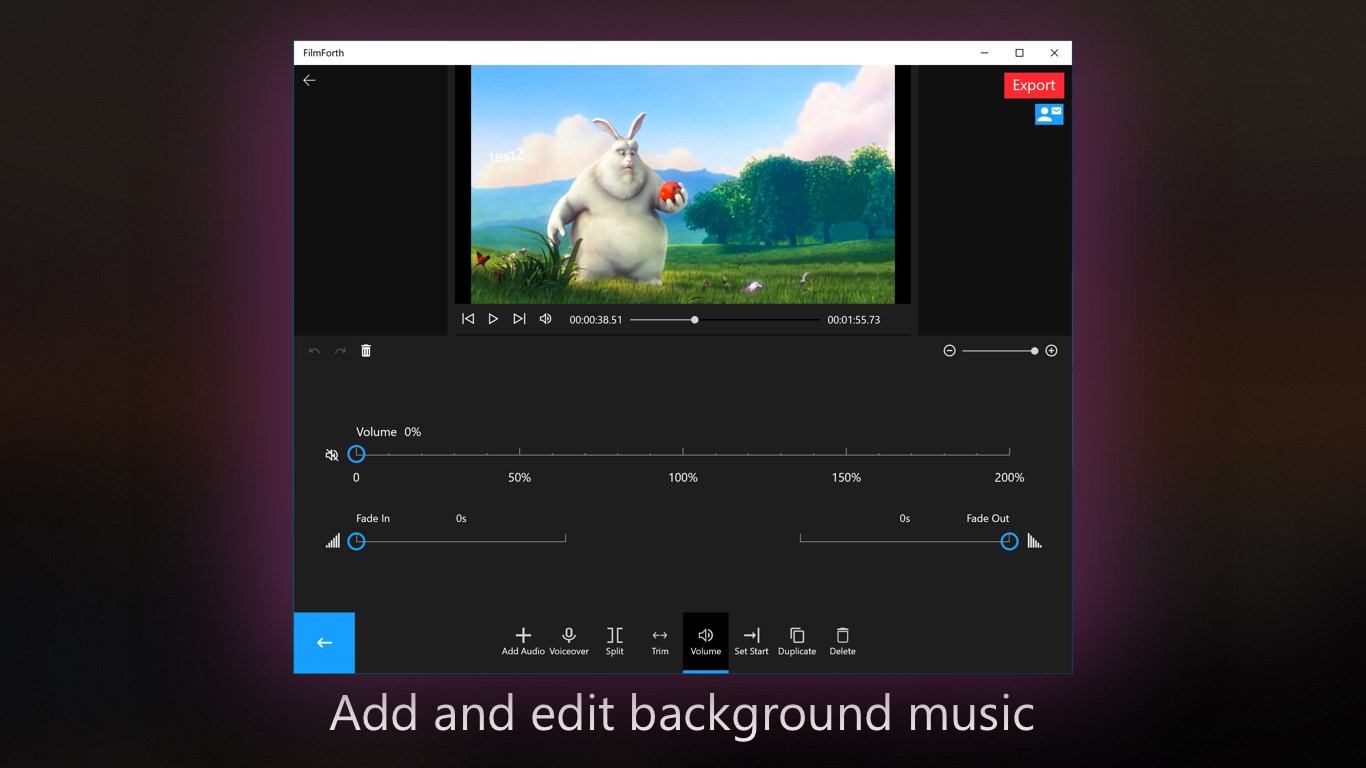Click the video preview frame
The image size is (1366, 768).
pyautogui.click(x=683, y=185)
